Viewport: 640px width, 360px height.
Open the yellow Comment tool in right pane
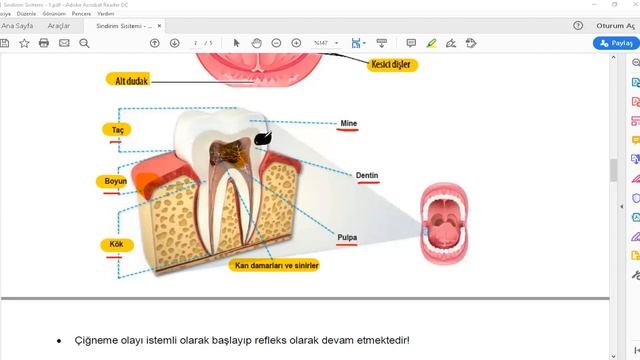(636, 140)
